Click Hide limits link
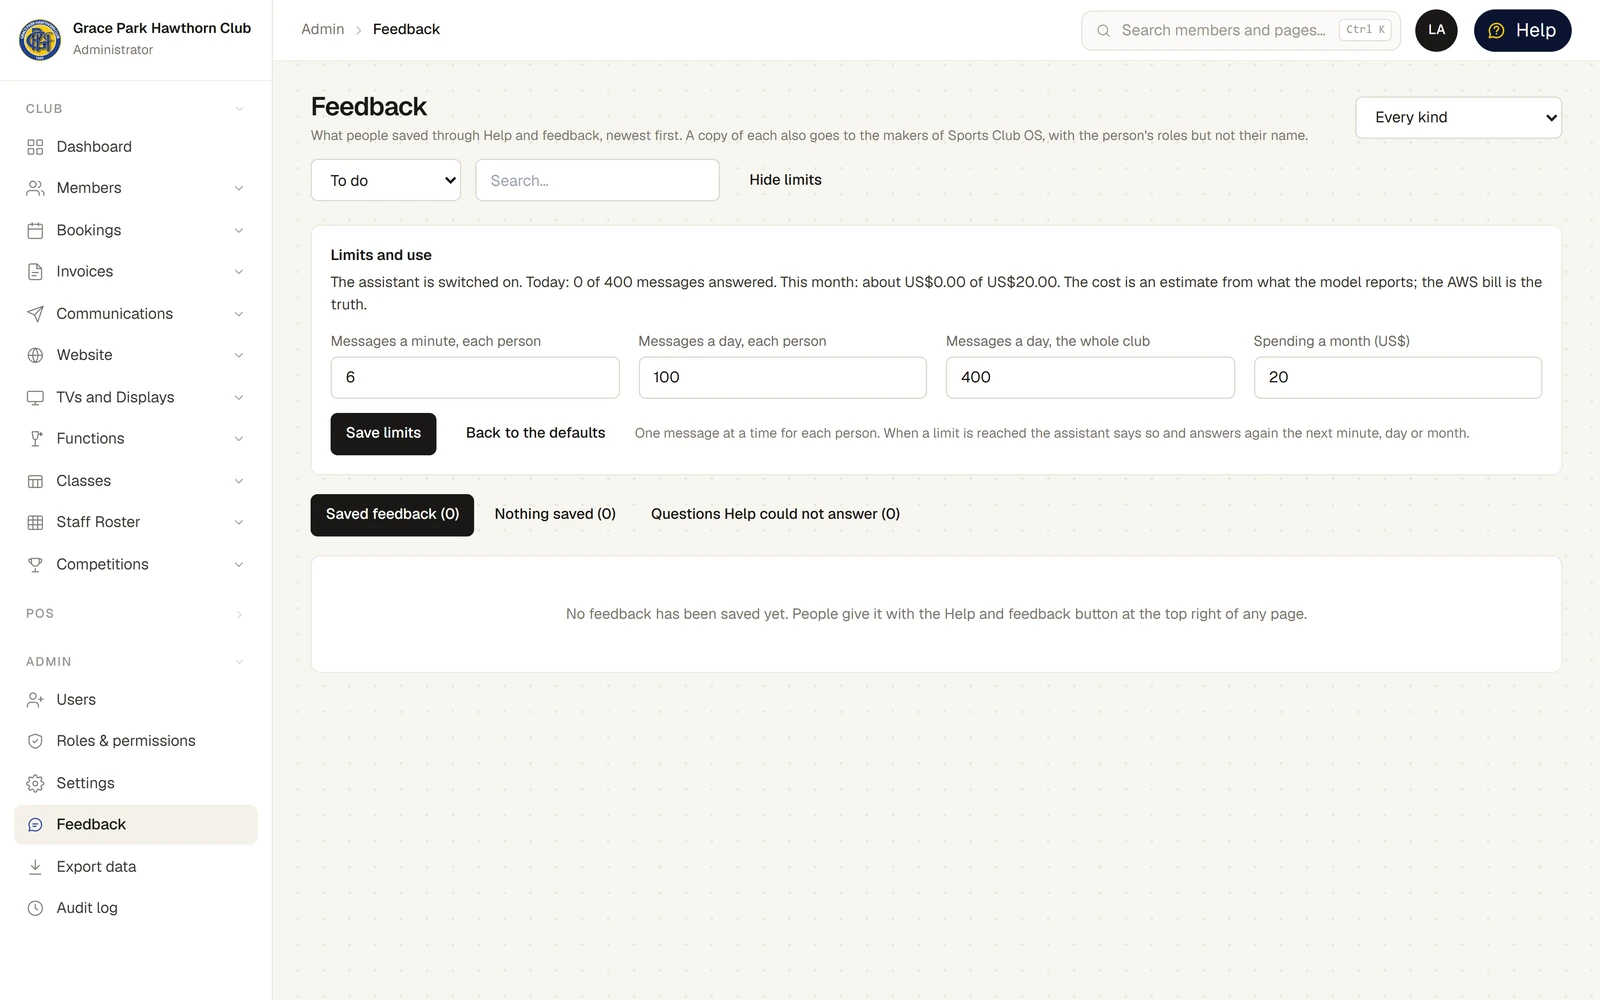 785,180
